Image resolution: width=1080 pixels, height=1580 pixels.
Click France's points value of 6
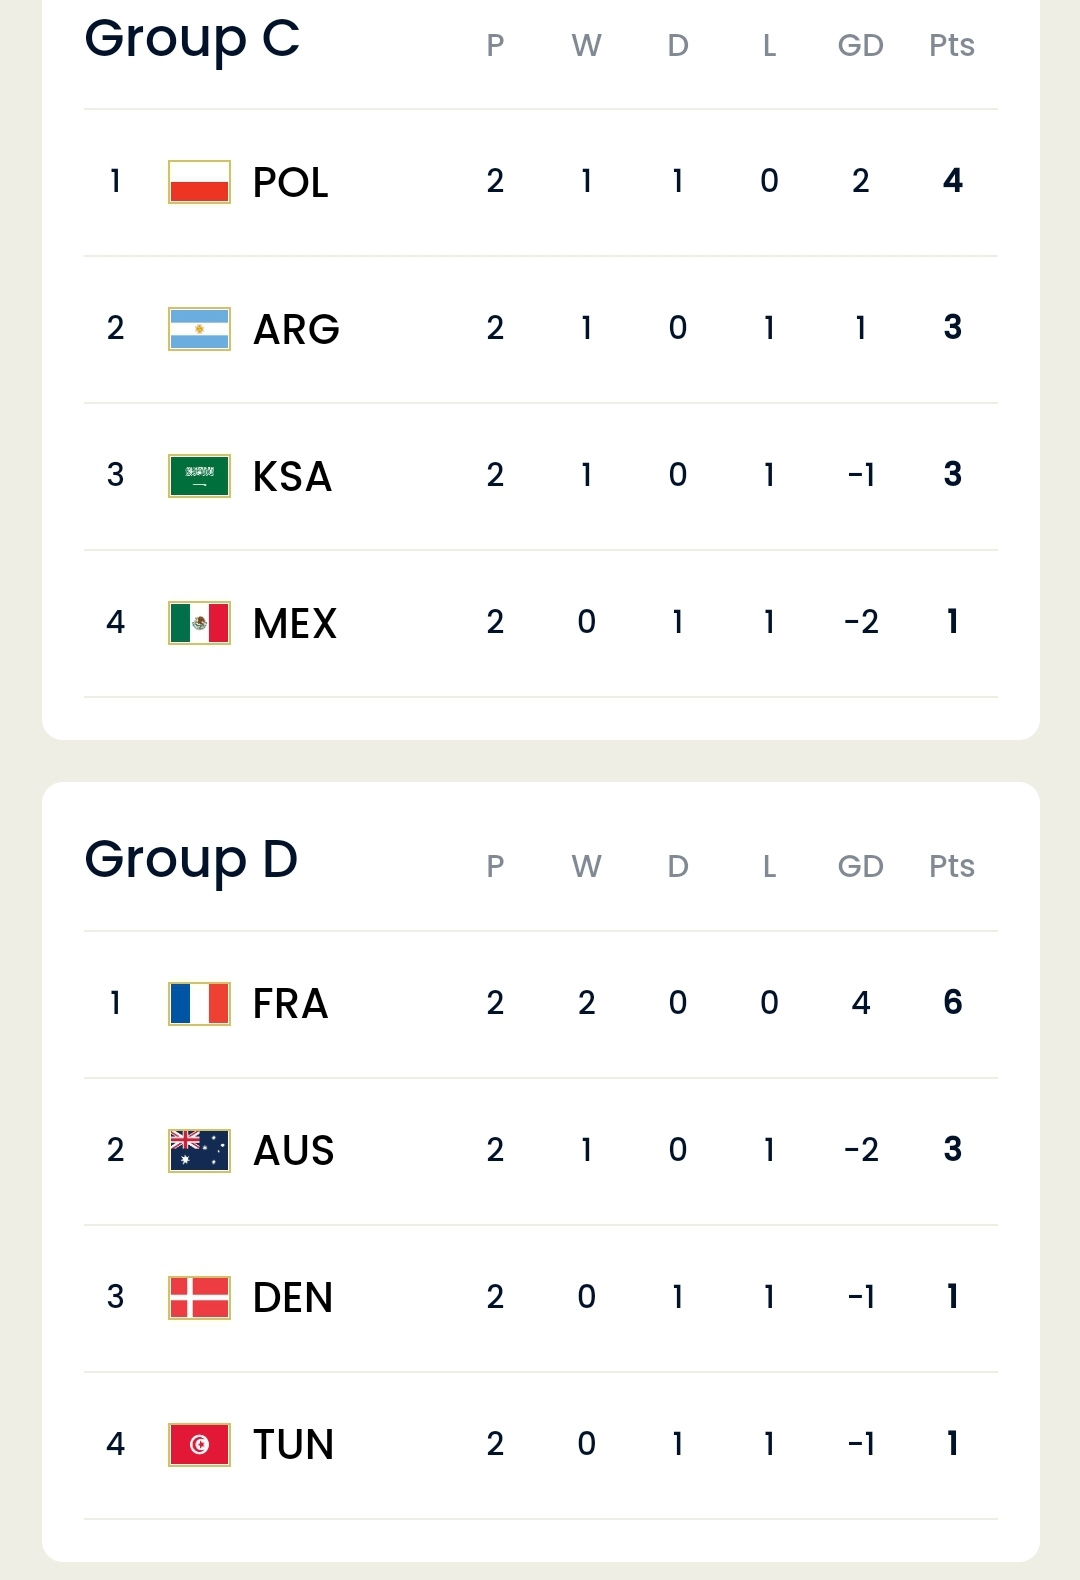952,1002
